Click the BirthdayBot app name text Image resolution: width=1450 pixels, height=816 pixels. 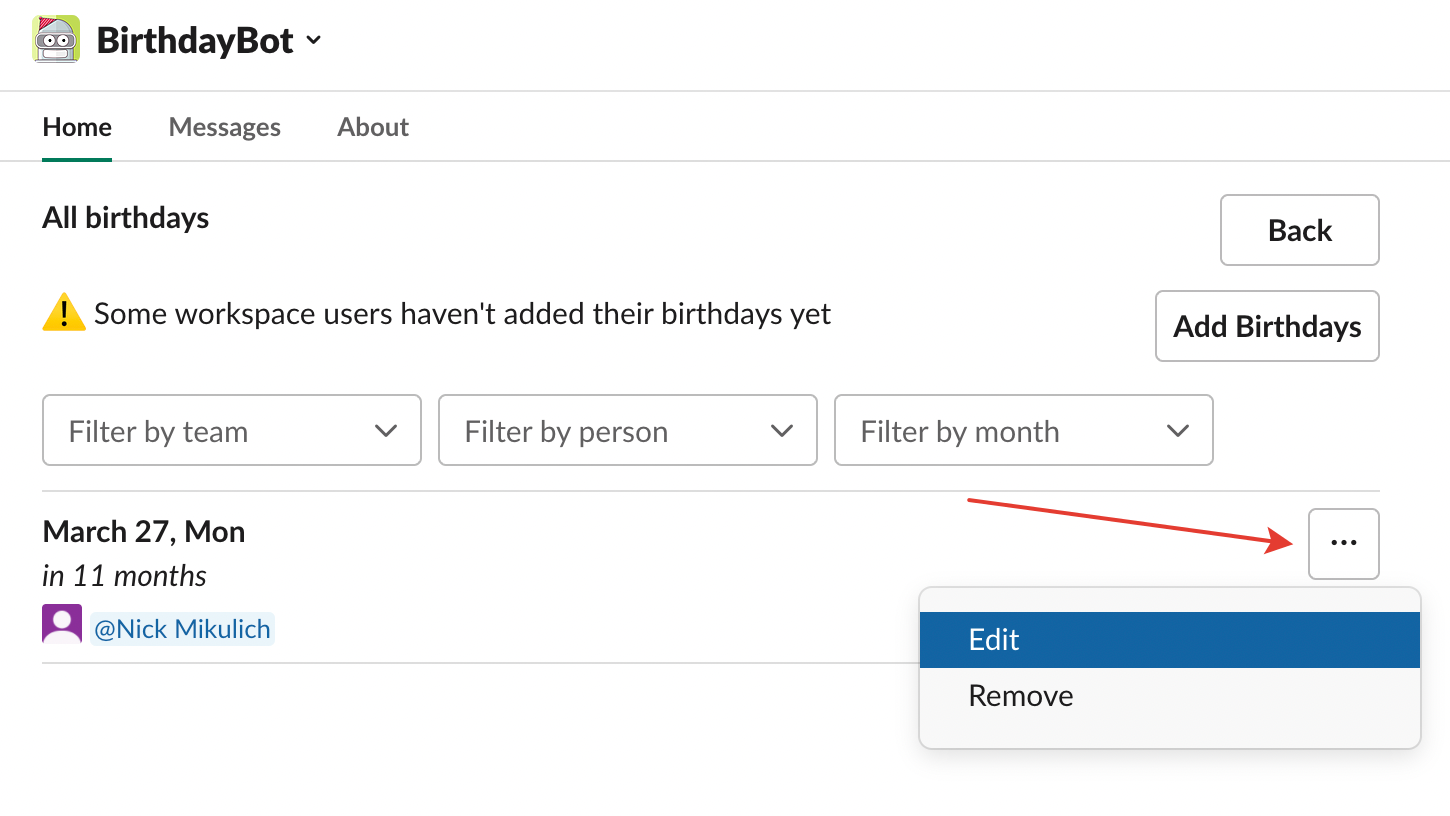pyautogui.click(x=195, y=41)
